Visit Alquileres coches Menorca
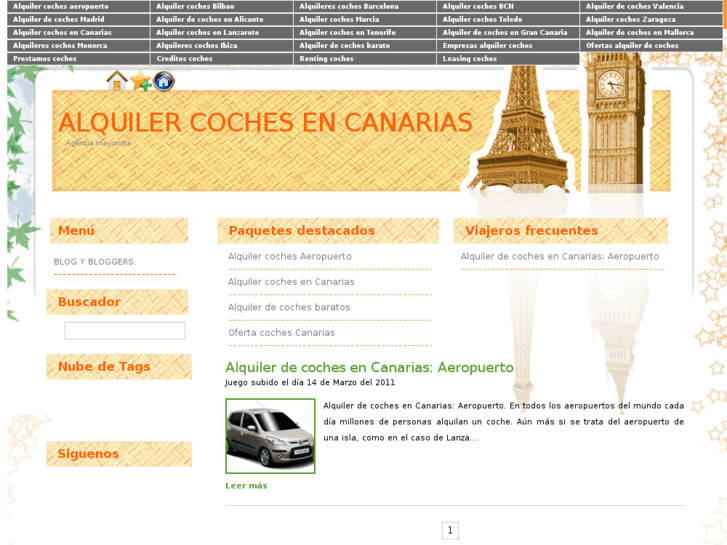Viewport: 727px width, 545px height. pyautogui.click(x=60, y=45)
